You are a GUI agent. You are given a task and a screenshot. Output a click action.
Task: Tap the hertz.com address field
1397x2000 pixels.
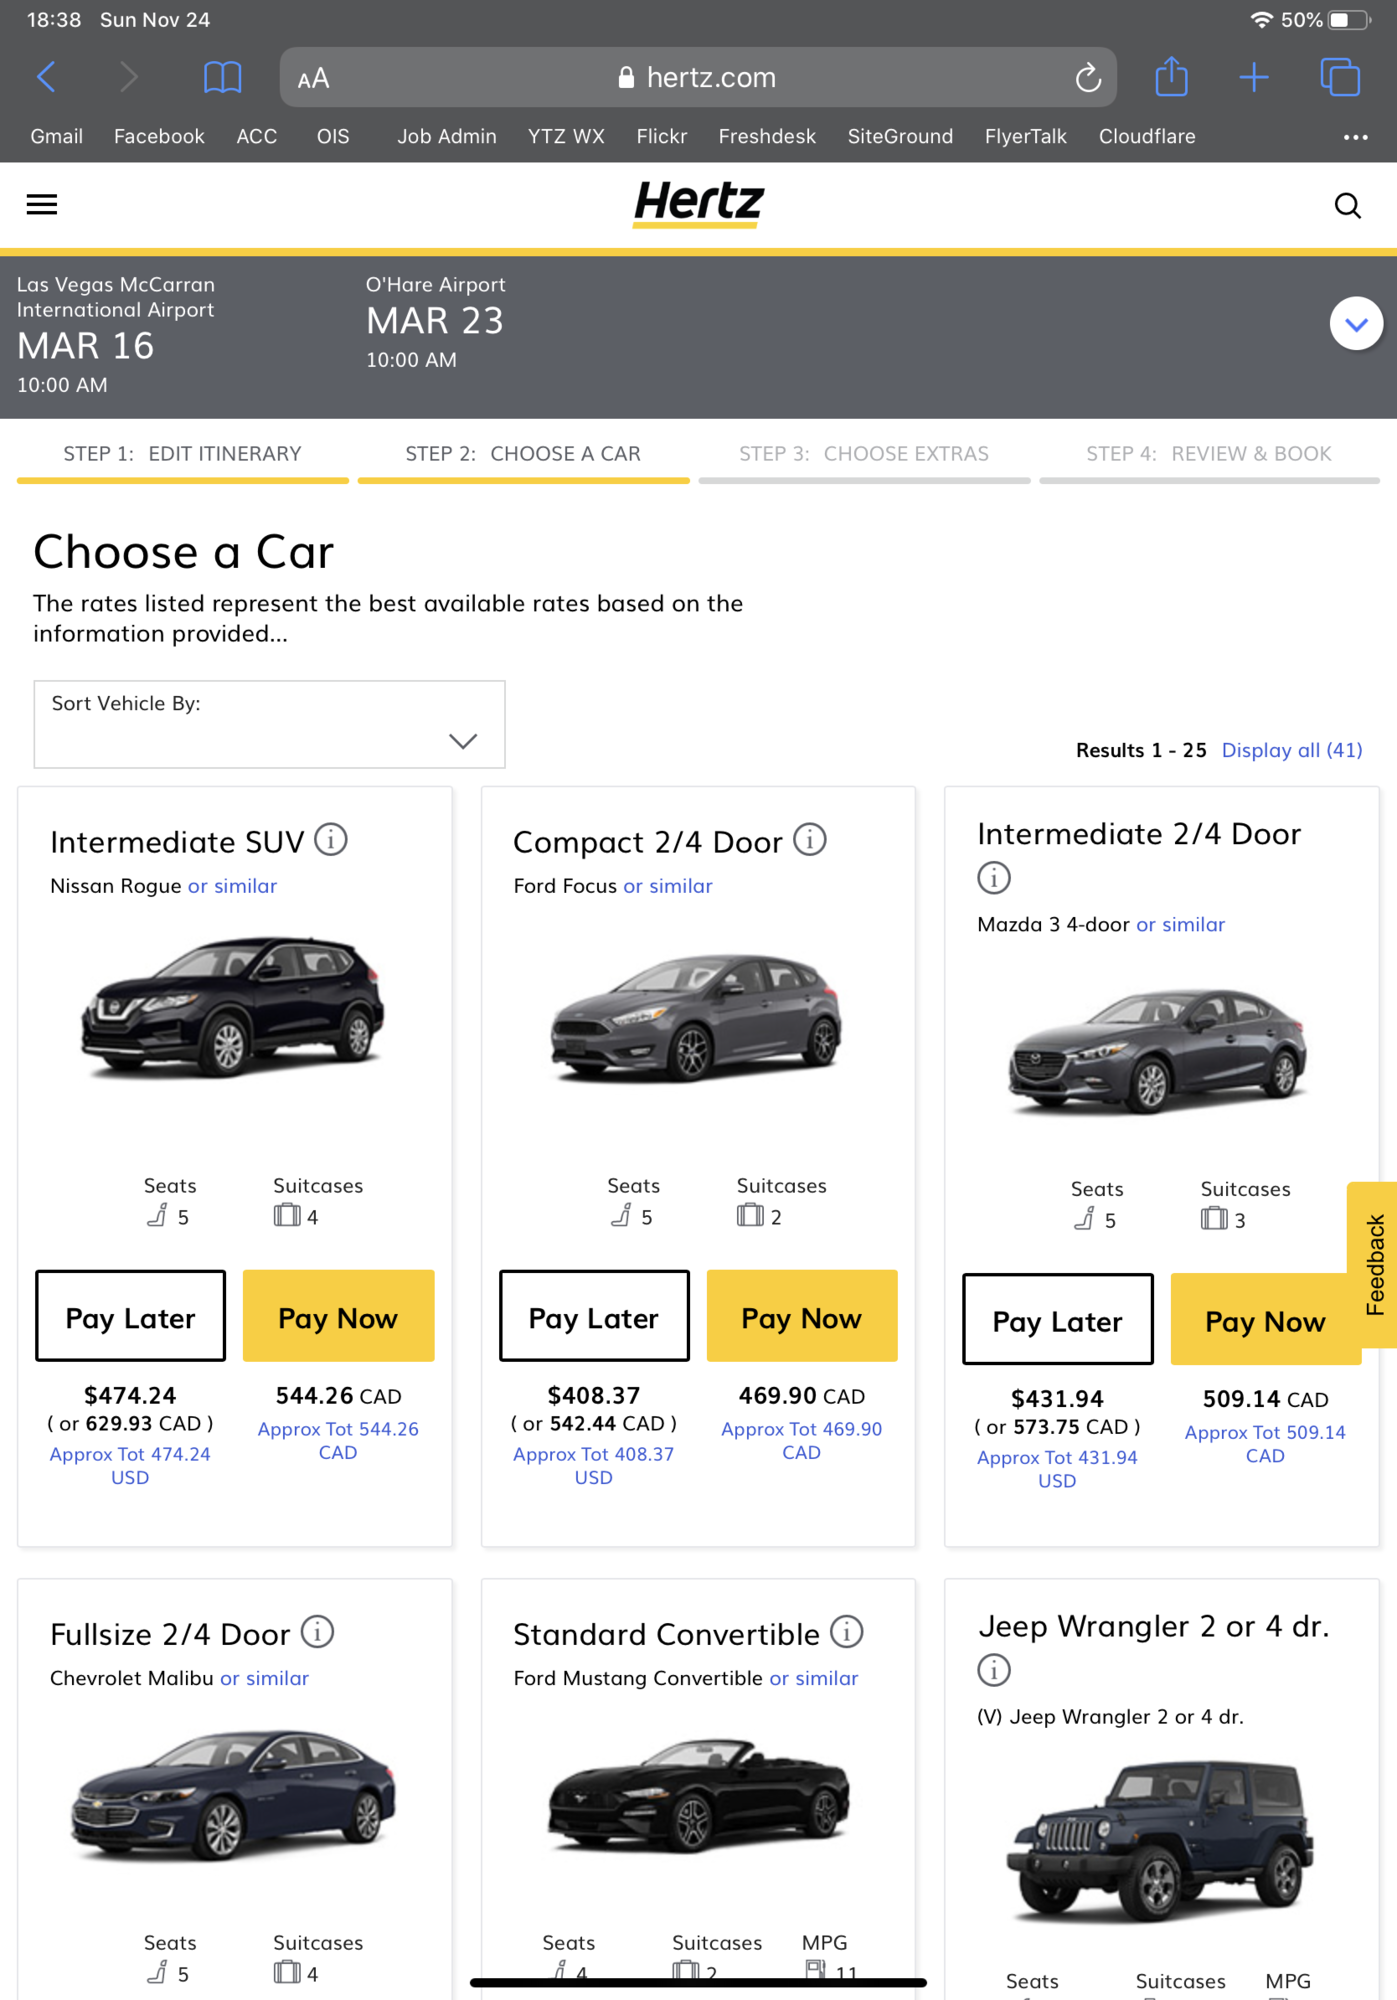pyautogui.click(x=698, y=77)
